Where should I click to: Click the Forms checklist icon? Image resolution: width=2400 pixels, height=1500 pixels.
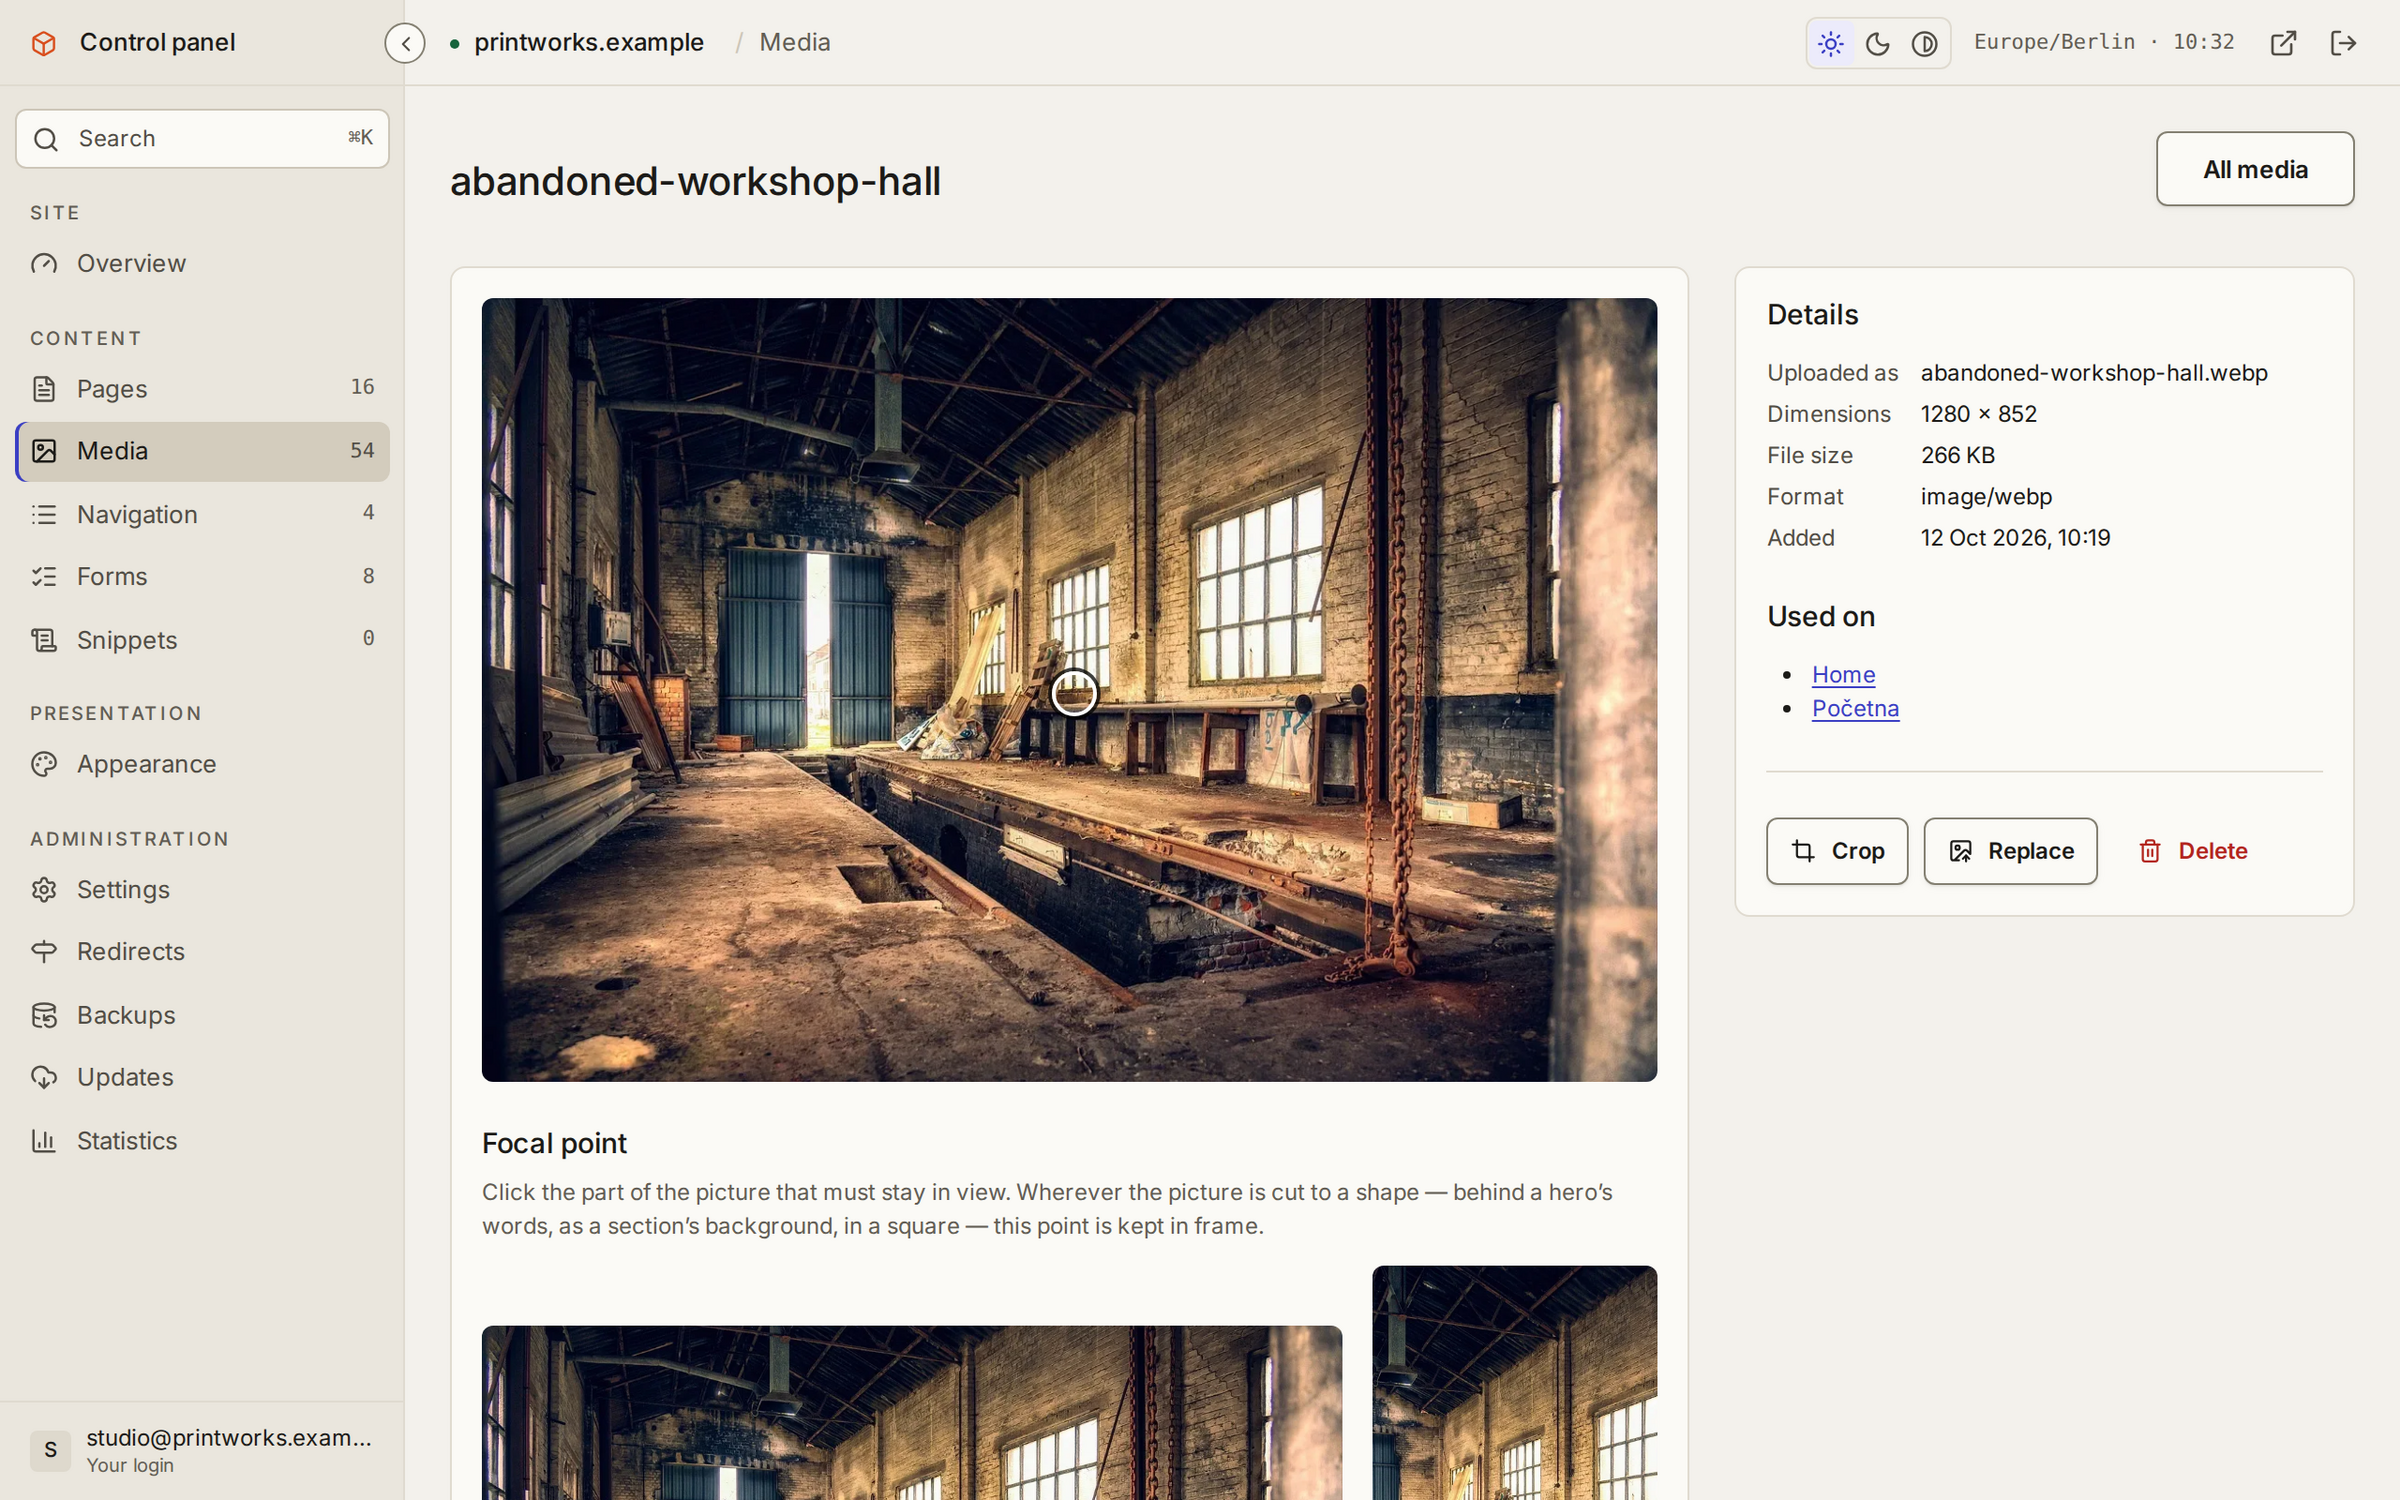tap(44, 576)
